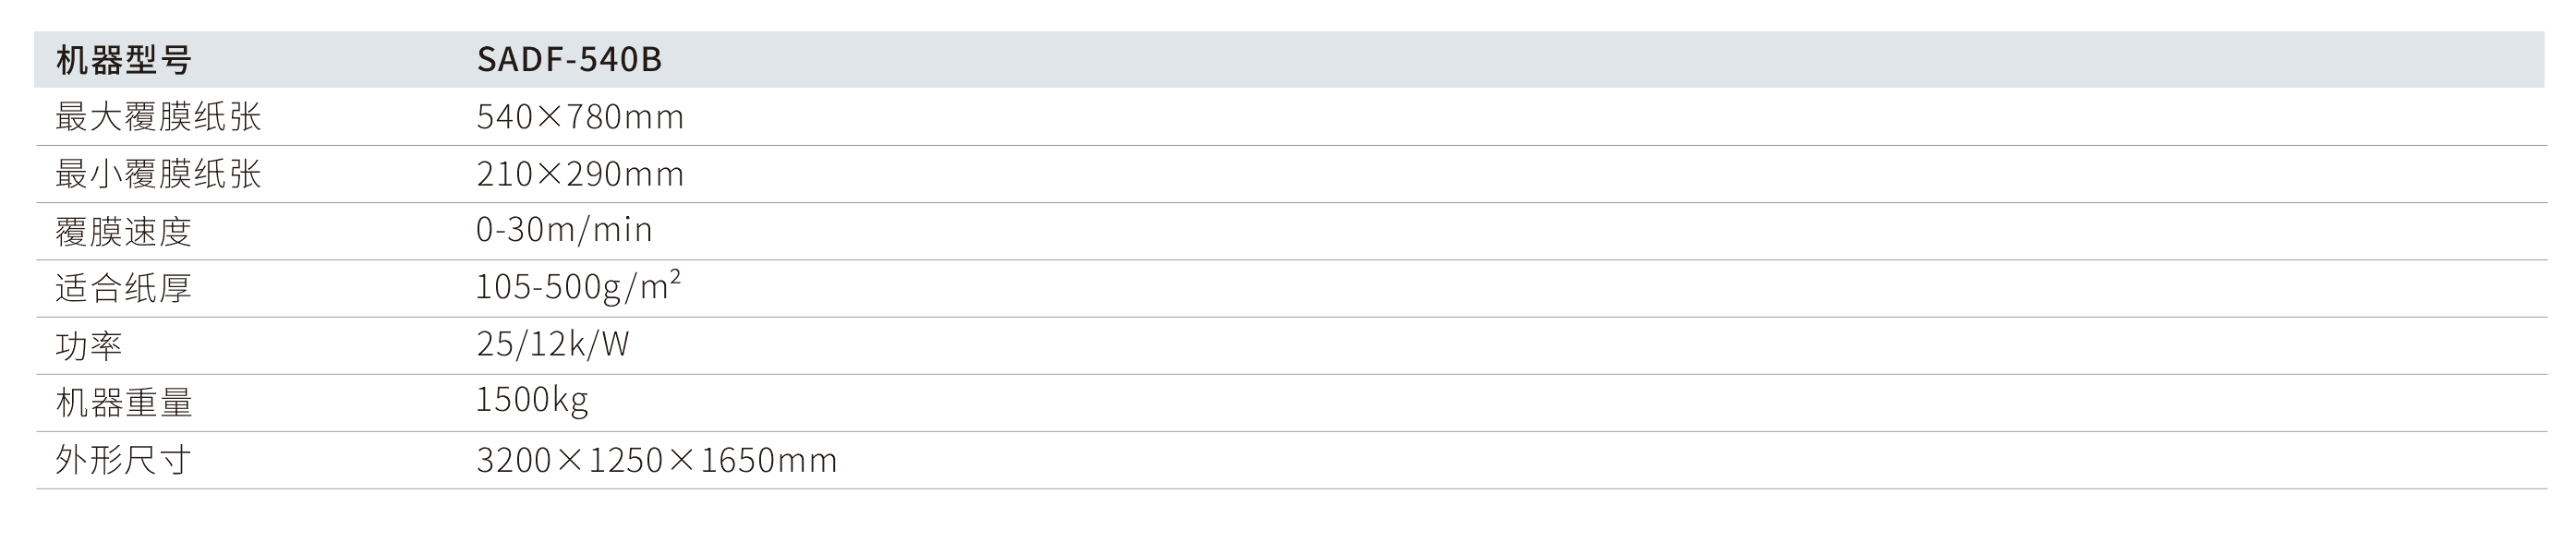Select the SADF-540B model name
This screenshot has width=2576, height=554.
click(x=569, y=60)
